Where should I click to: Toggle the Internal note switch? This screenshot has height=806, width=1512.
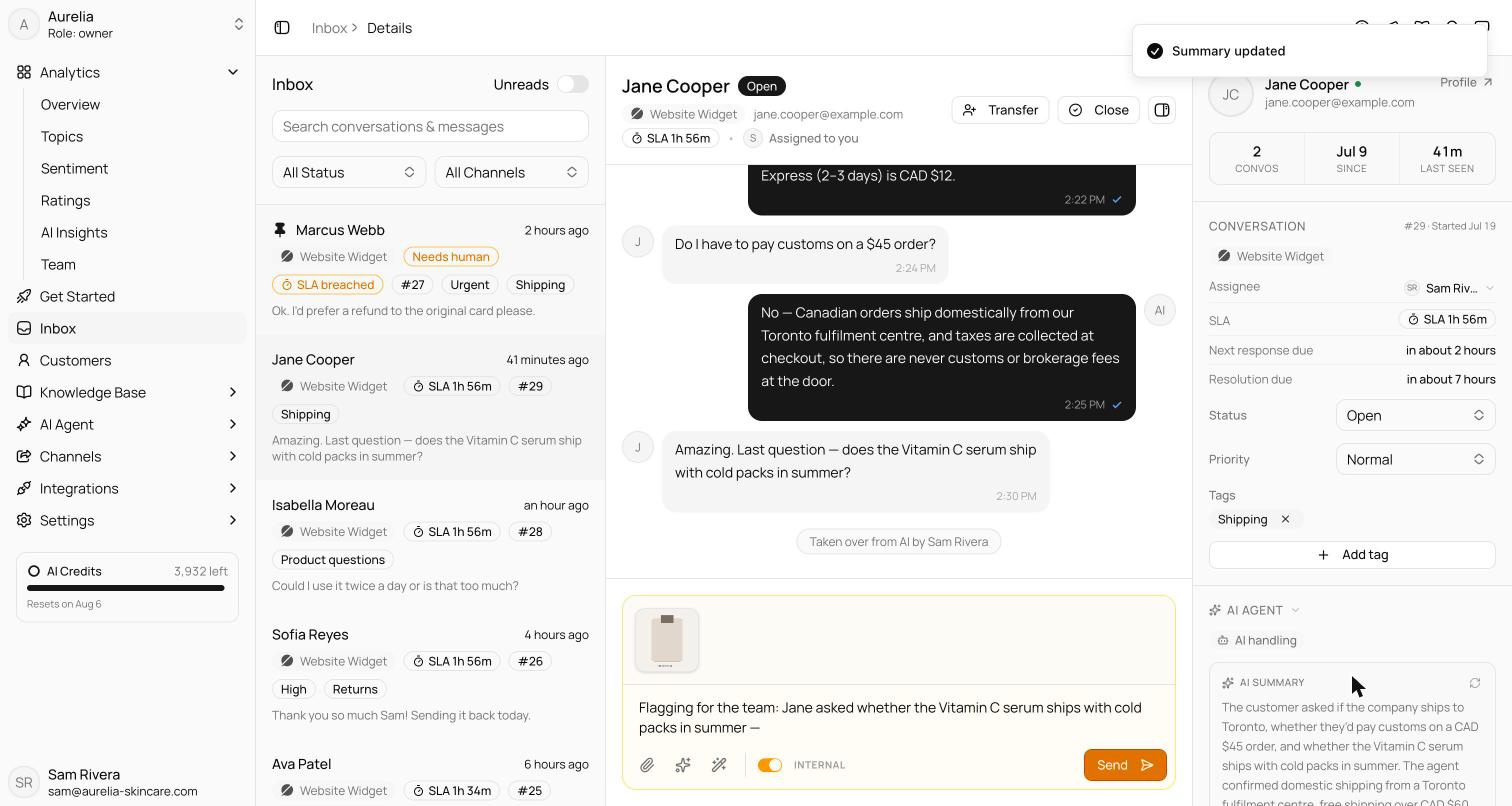(770, 765)
